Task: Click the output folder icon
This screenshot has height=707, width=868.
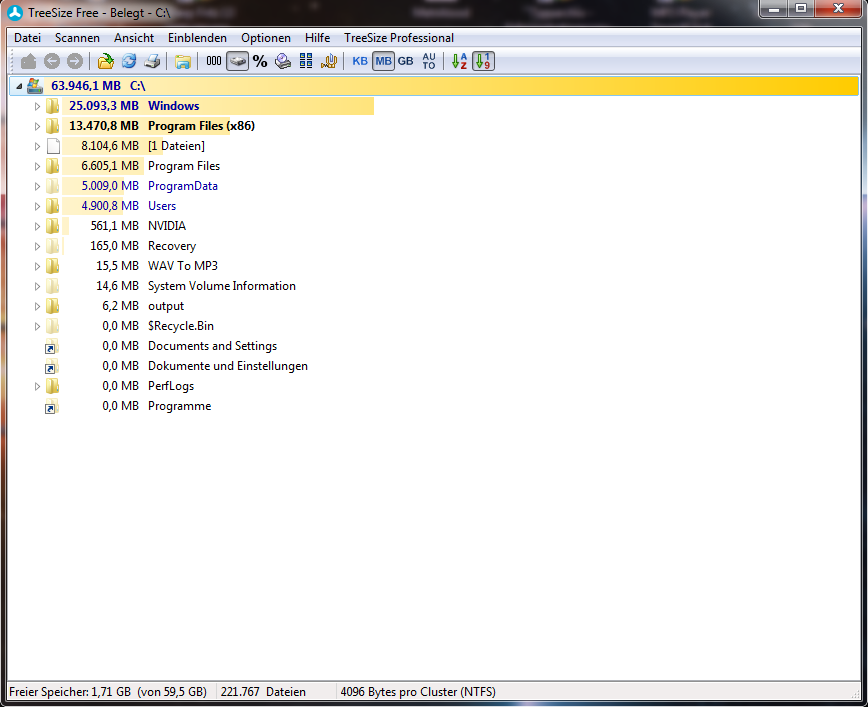Action: pyautogui.click(x=52, y=306)
